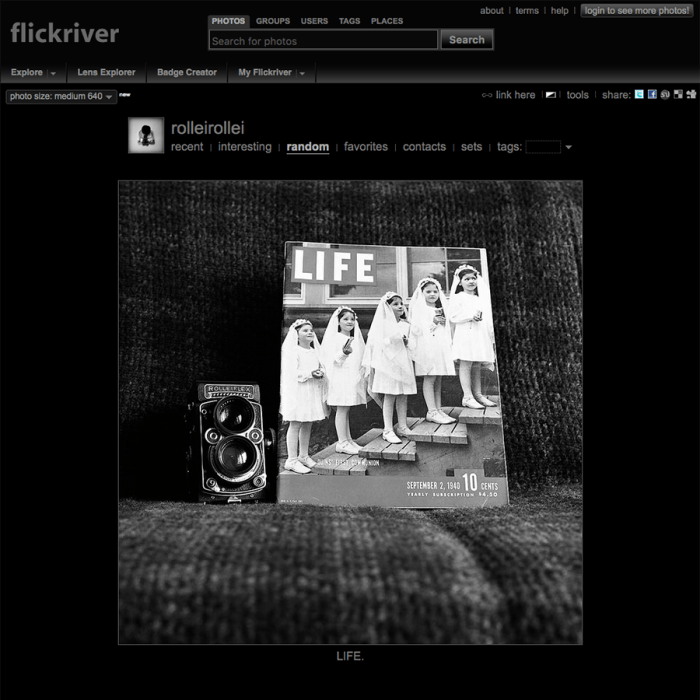Share photo on Twitter
The image size is (700, 700).
point(639,95)
